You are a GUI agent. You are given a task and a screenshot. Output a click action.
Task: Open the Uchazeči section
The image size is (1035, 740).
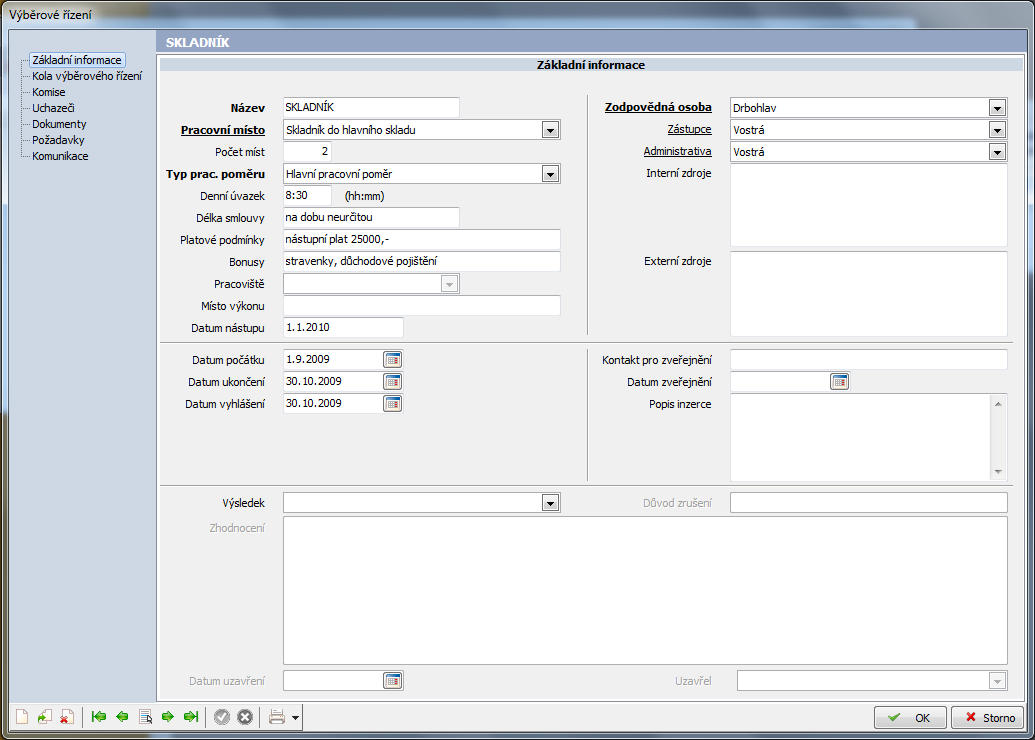53,108
